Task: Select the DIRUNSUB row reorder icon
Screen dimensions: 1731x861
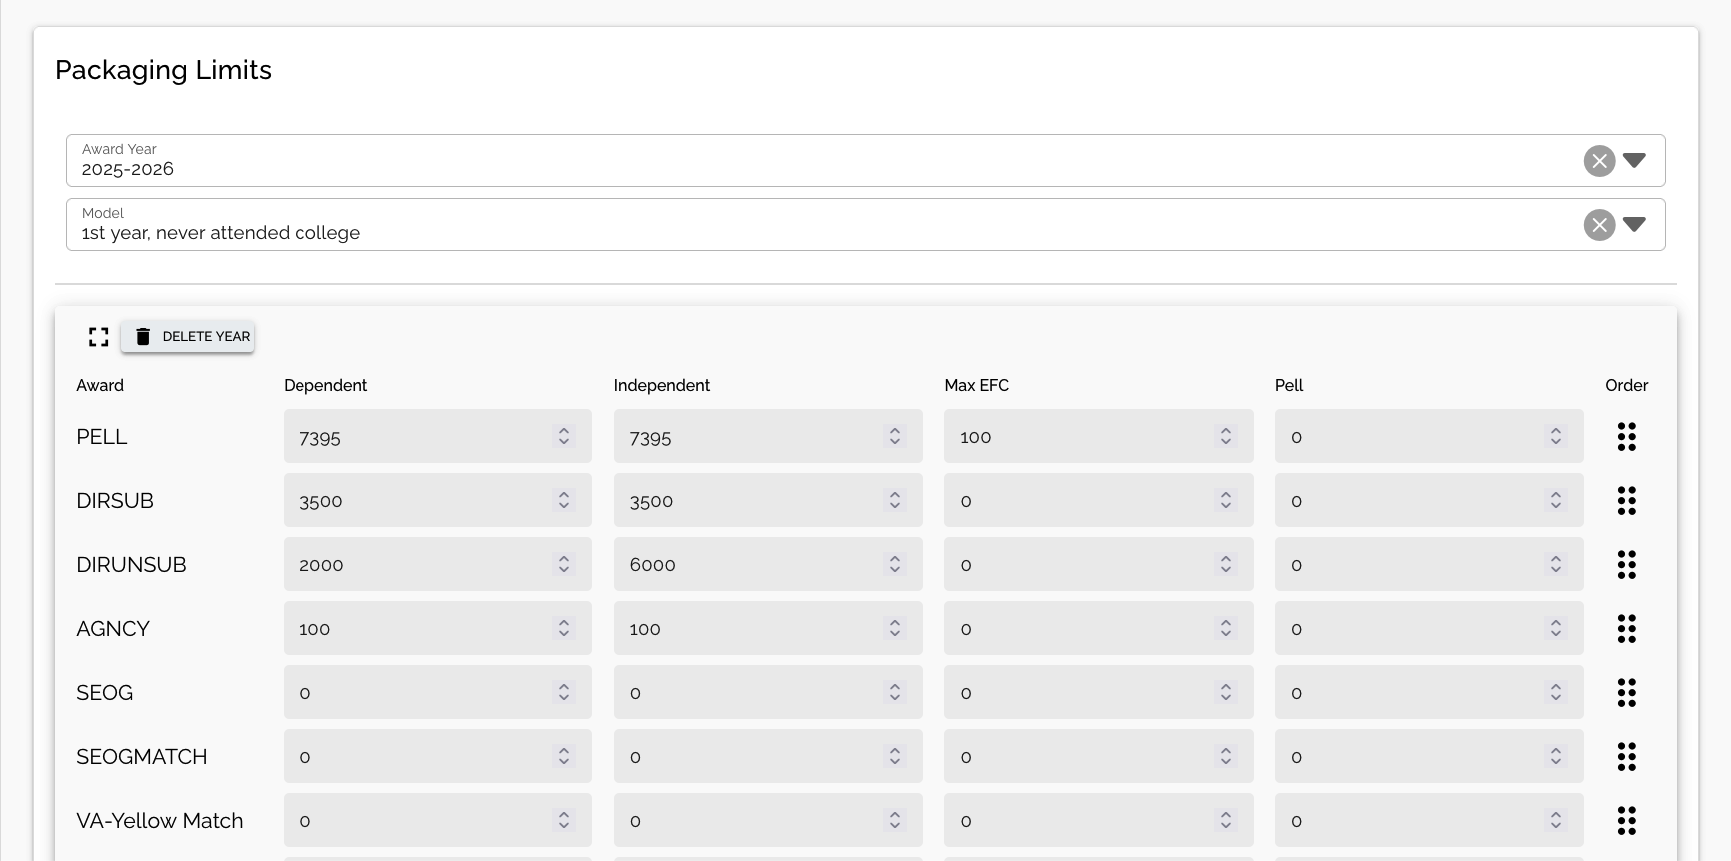Action: 1626,565
